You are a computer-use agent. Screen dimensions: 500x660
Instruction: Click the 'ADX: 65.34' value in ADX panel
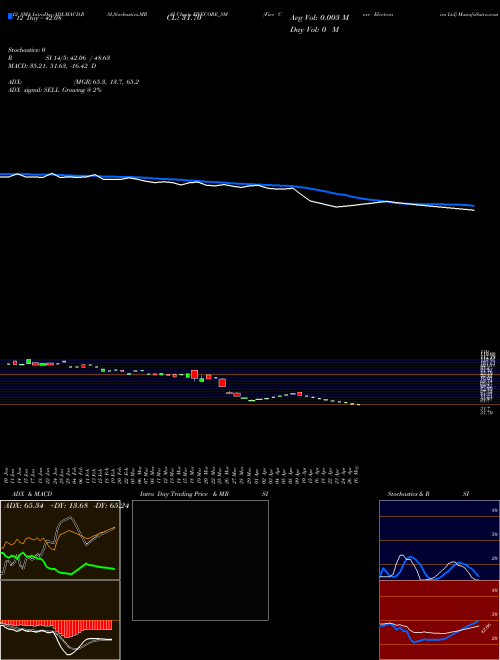tap(24, 505)
